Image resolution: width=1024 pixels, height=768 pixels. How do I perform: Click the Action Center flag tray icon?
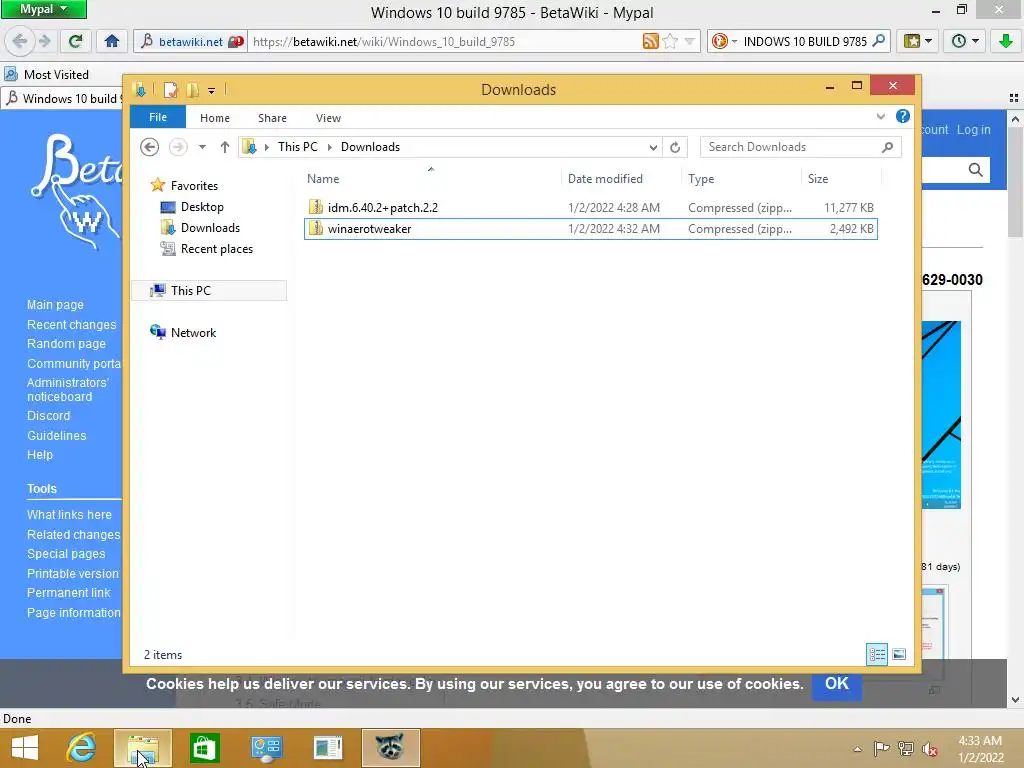[x=881, y=749]
